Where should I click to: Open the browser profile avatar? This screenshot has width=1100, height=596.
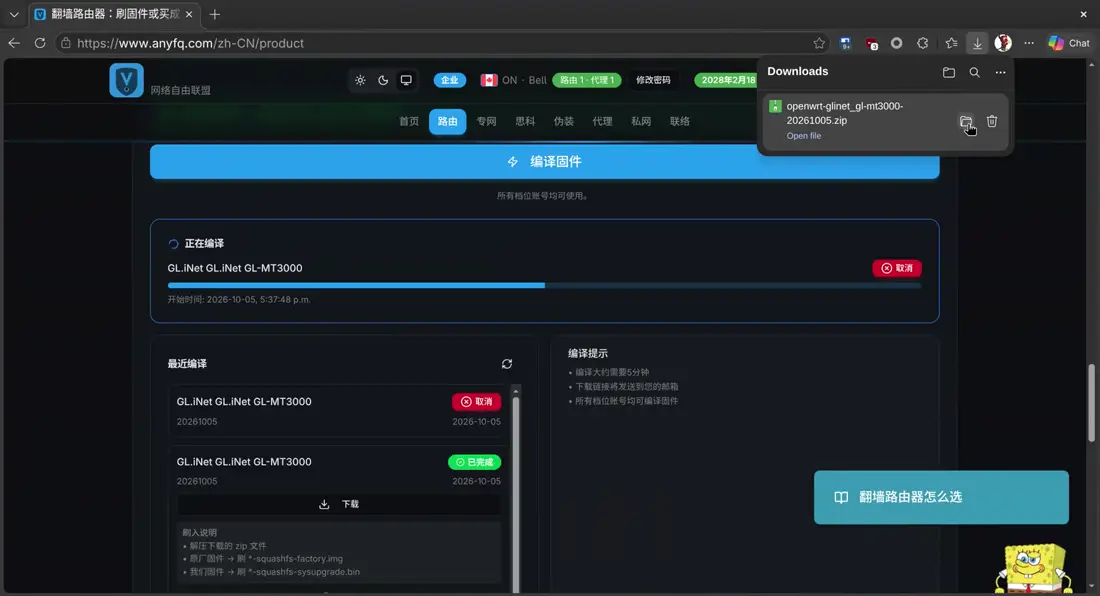click(x=1003, y=43)
